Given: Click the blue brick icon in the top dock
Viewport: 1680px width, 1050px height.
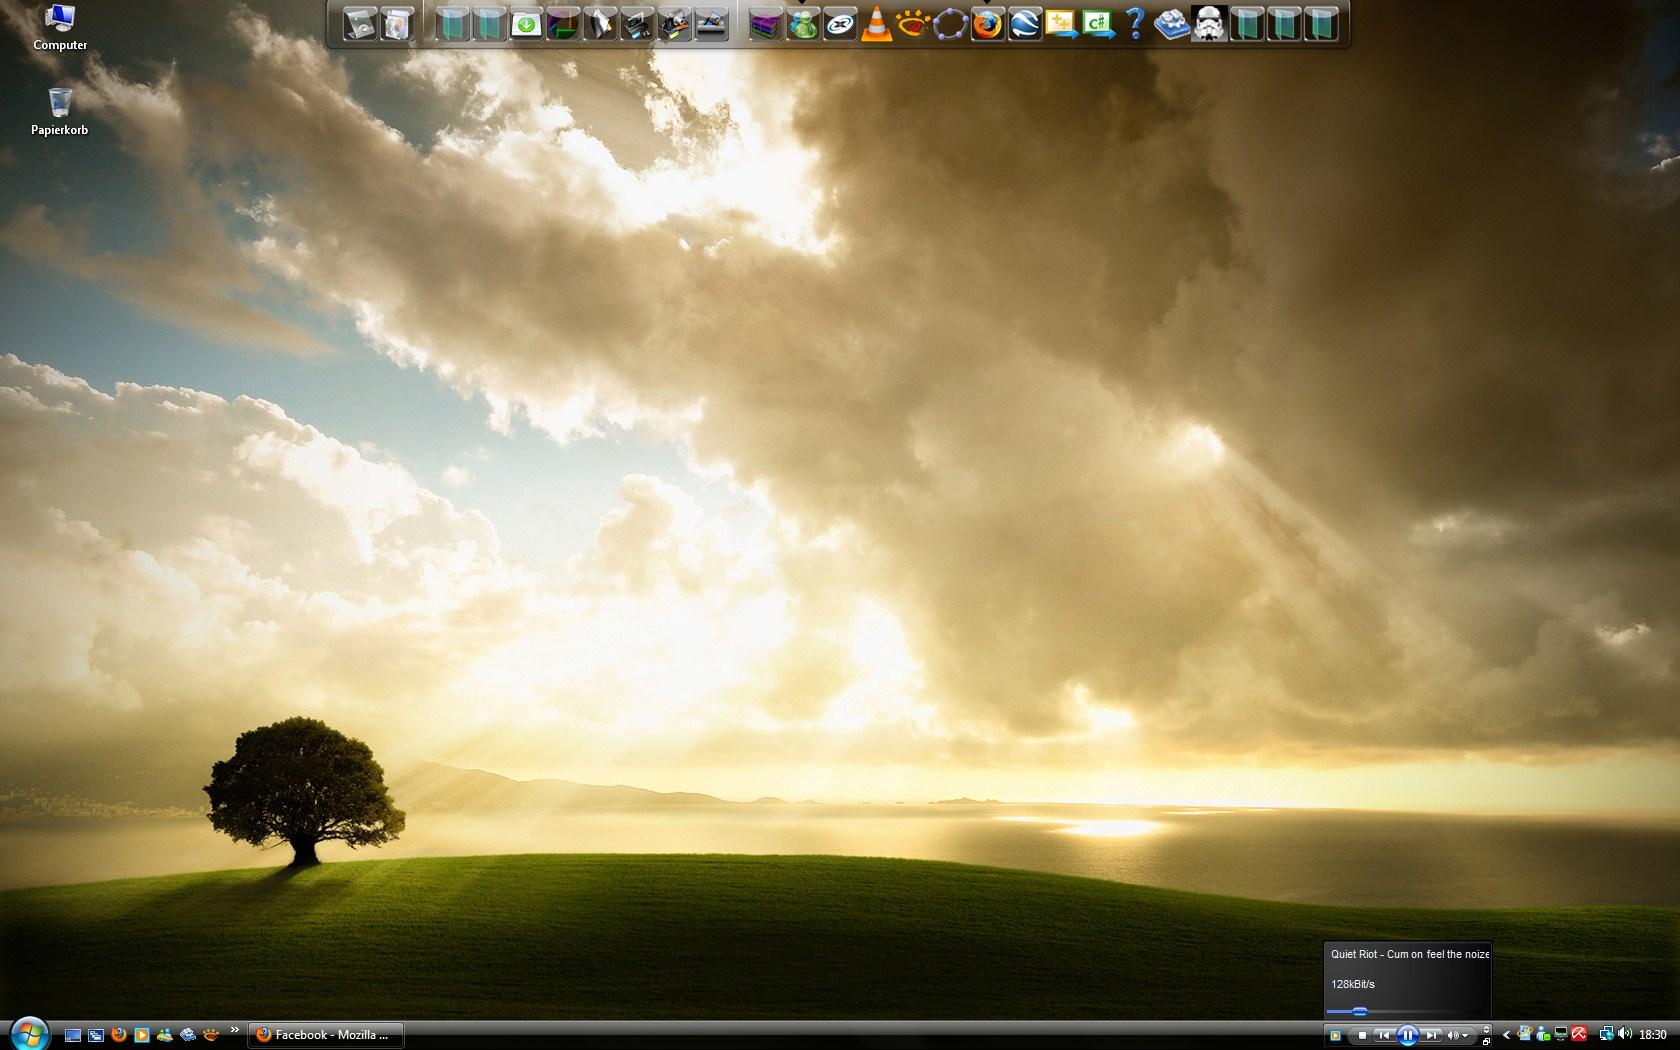Looking at the screenshot, I should [x=1171, y=24].
